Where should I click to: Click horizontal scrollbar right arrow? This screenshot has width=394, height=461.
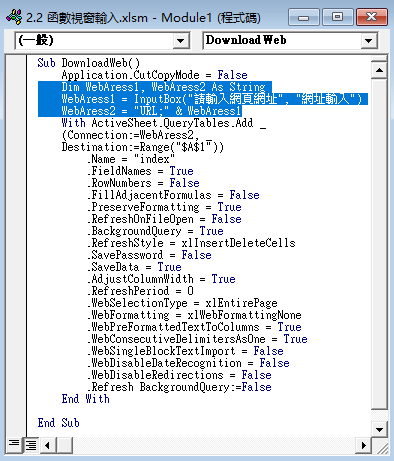pos(363,445)
